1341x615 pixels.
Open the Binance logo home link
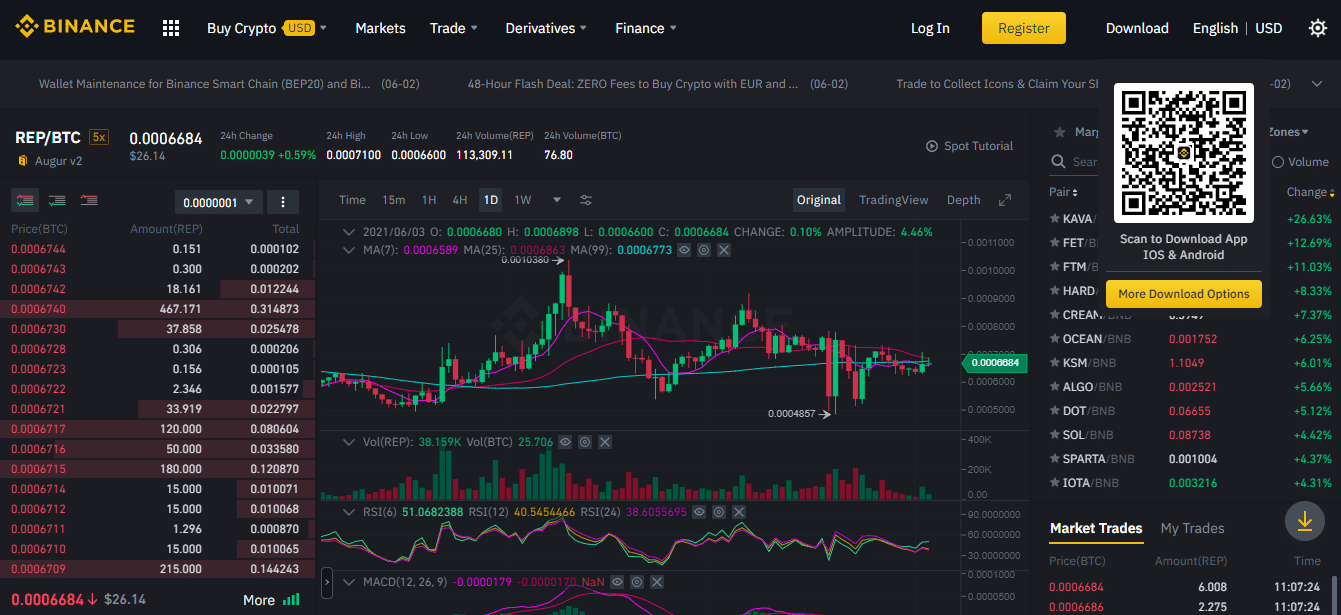74,27
